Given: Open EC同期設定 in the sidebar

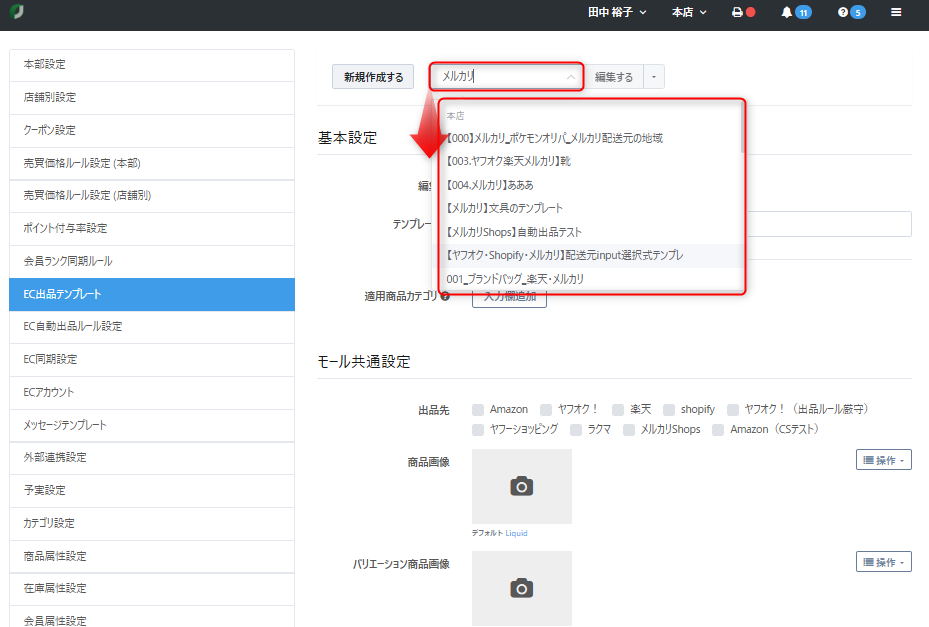Looking at the screenshot, I should coord(152,360).
